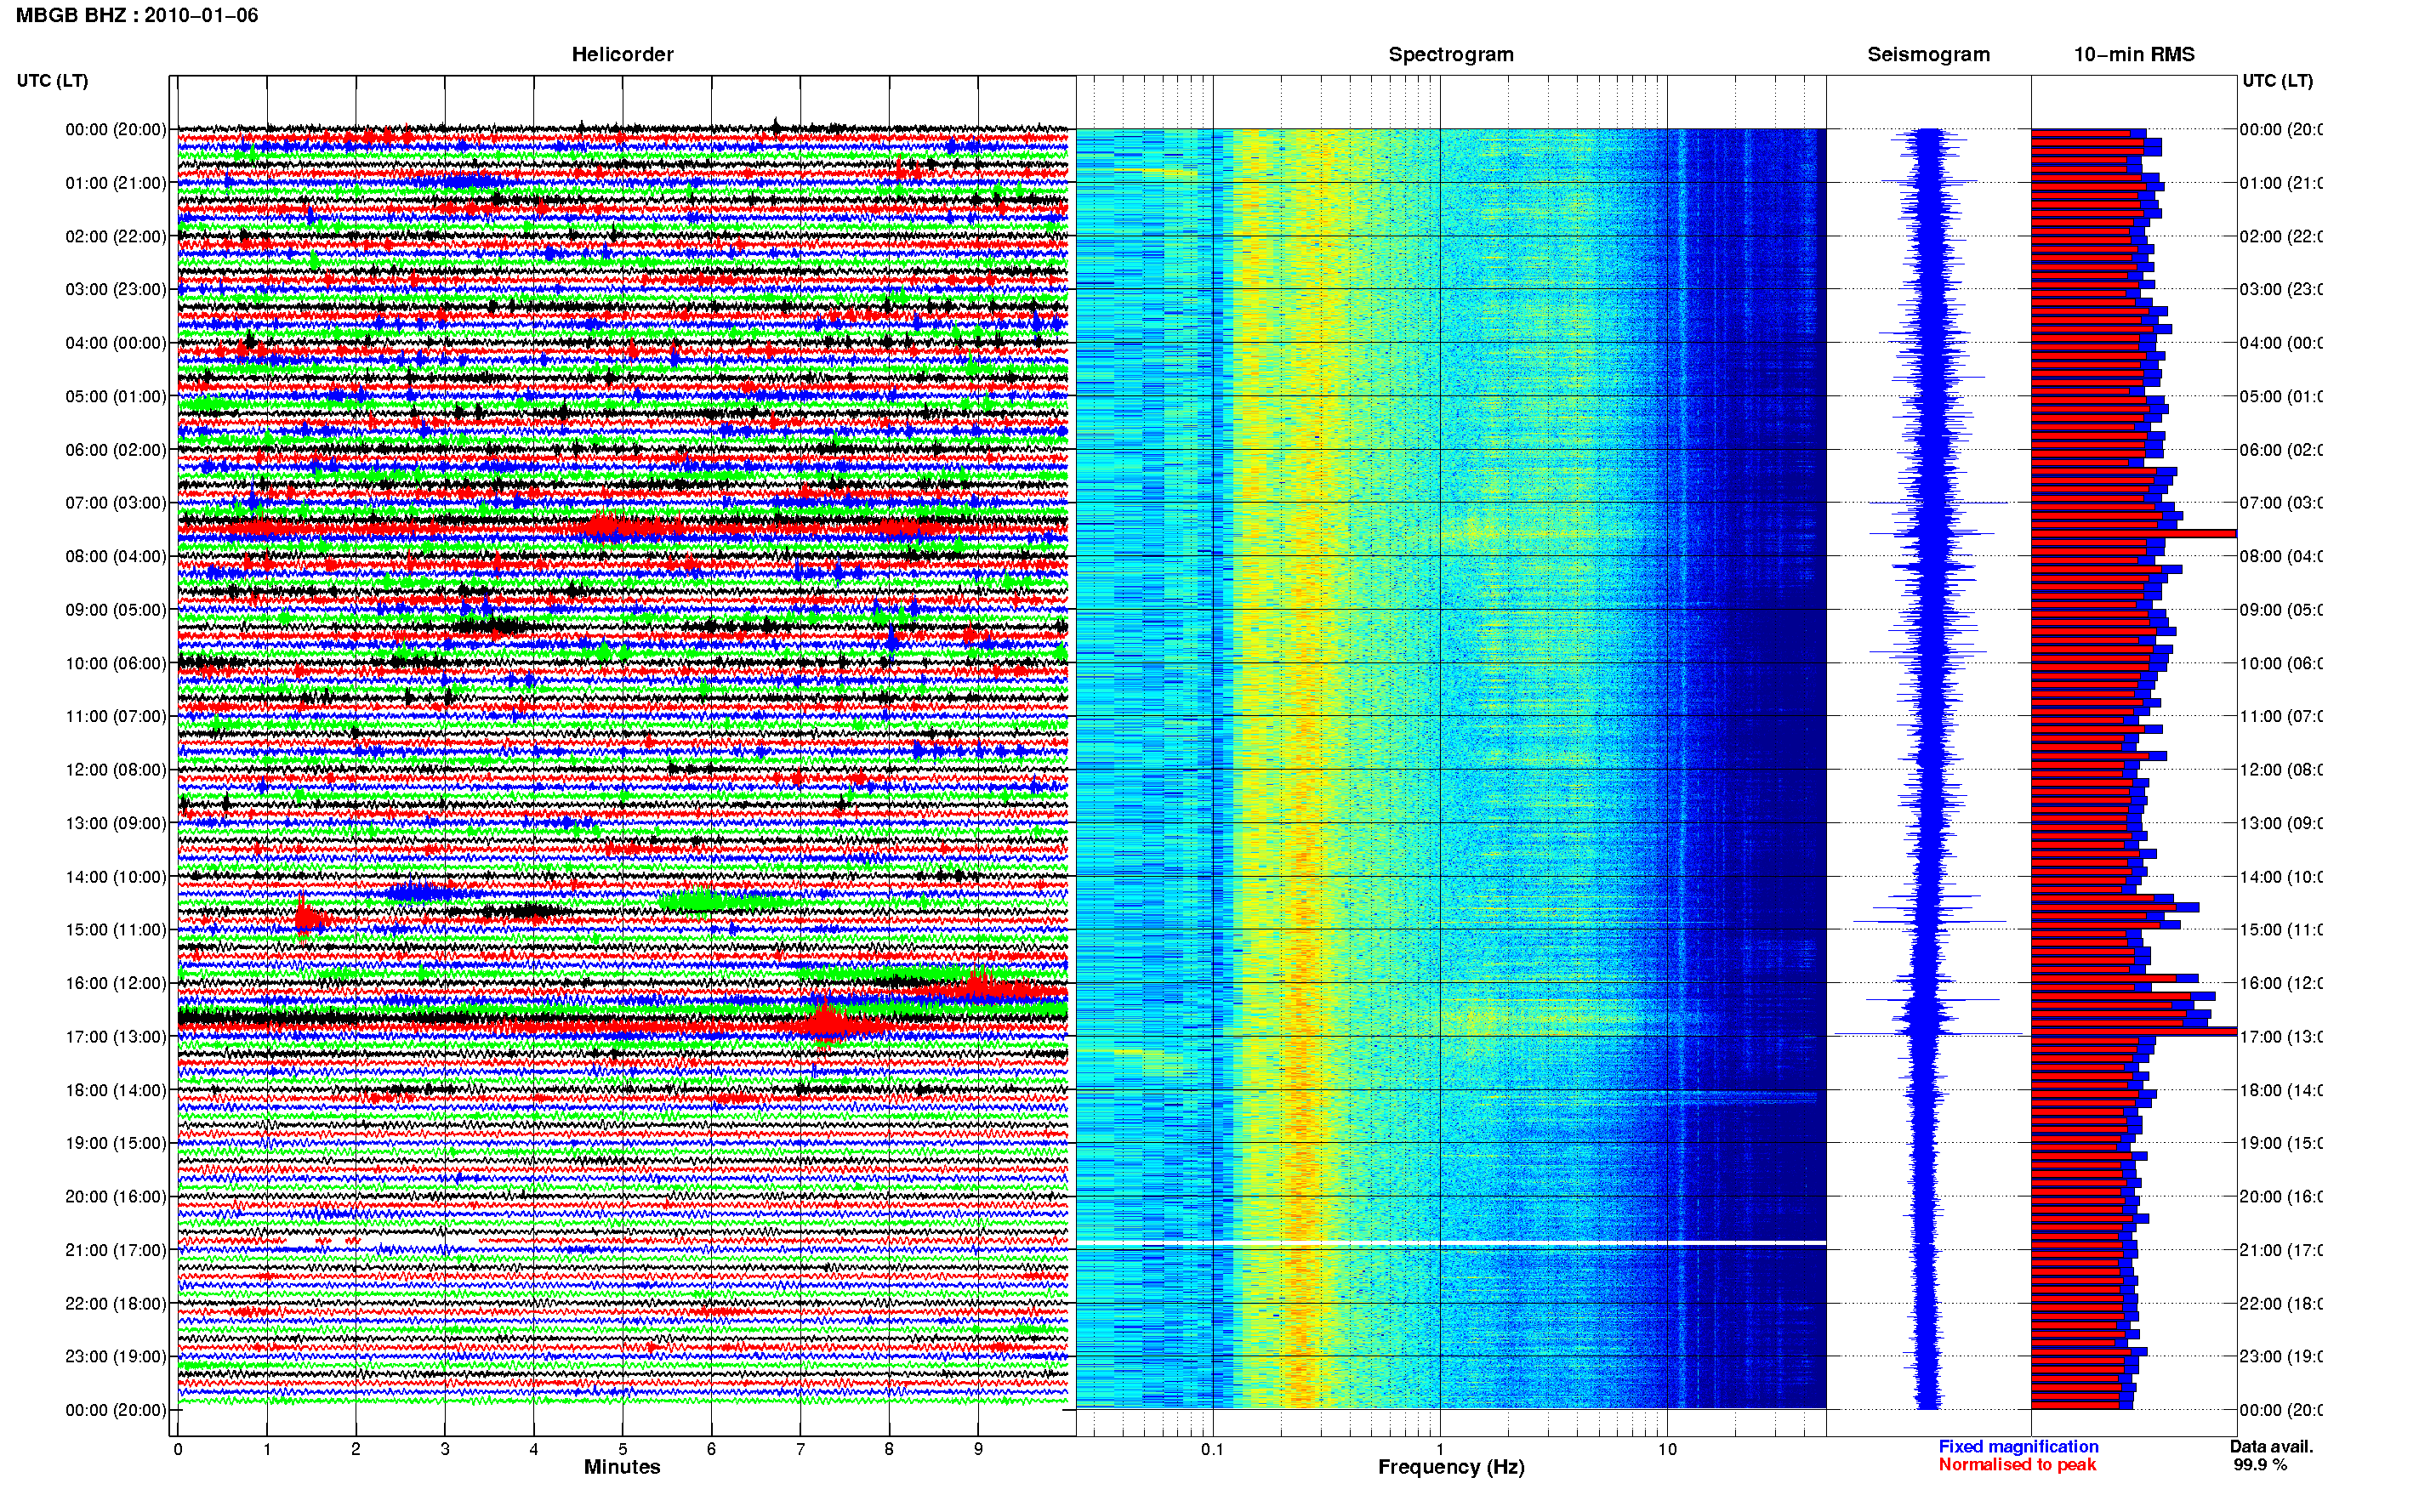
Task: Click left time label '12:00 (08:00)'
Action: (116, 769)
